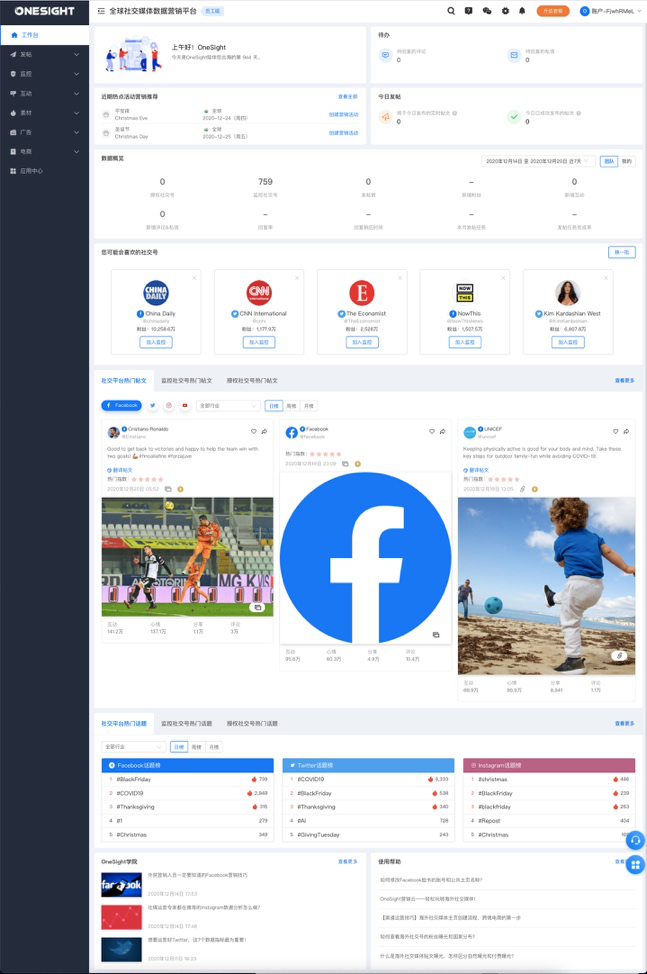Expand the 电商 sidebar menu
The width and height of the screenshot is (647, 974).
(44, 152)
